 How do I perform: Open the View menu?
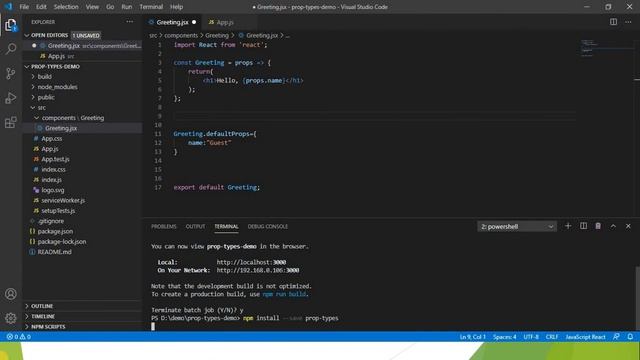tap(92, 7)
